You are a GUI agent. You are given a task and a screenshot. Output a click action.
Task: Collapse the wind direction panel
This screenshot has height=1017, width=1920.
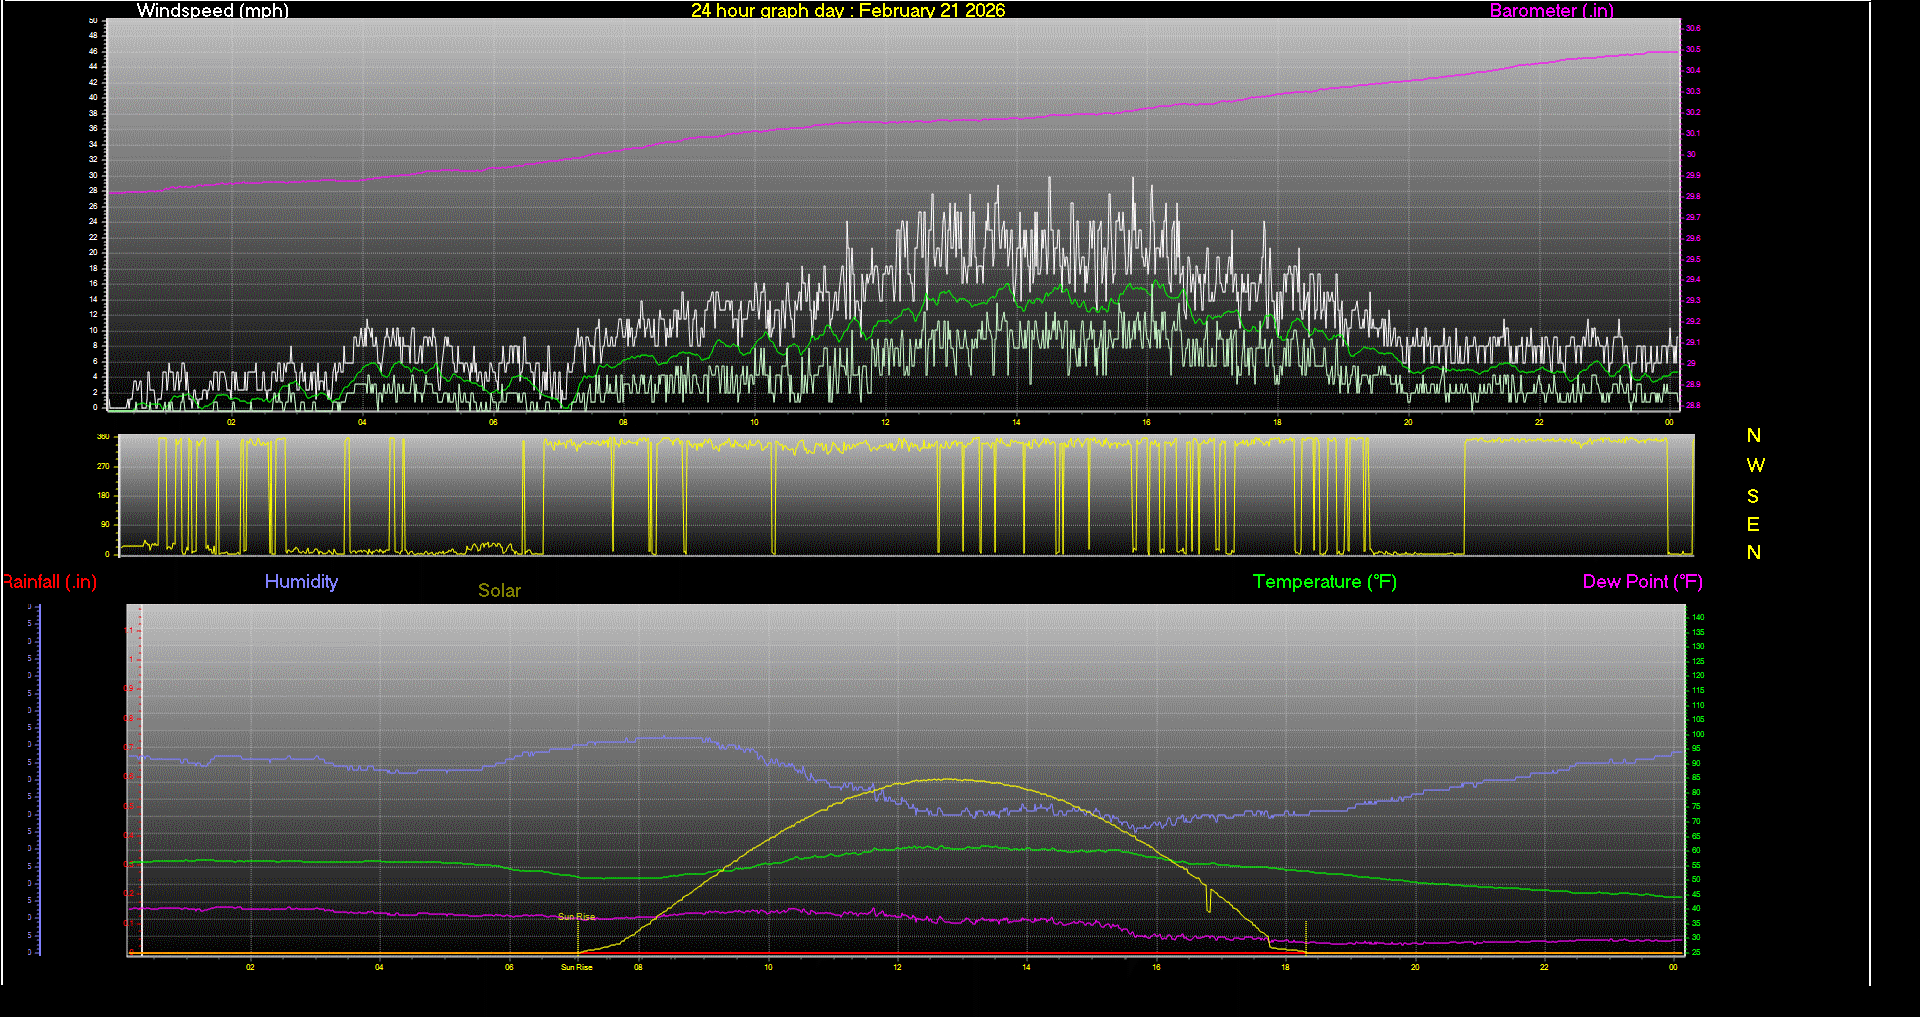900,495
